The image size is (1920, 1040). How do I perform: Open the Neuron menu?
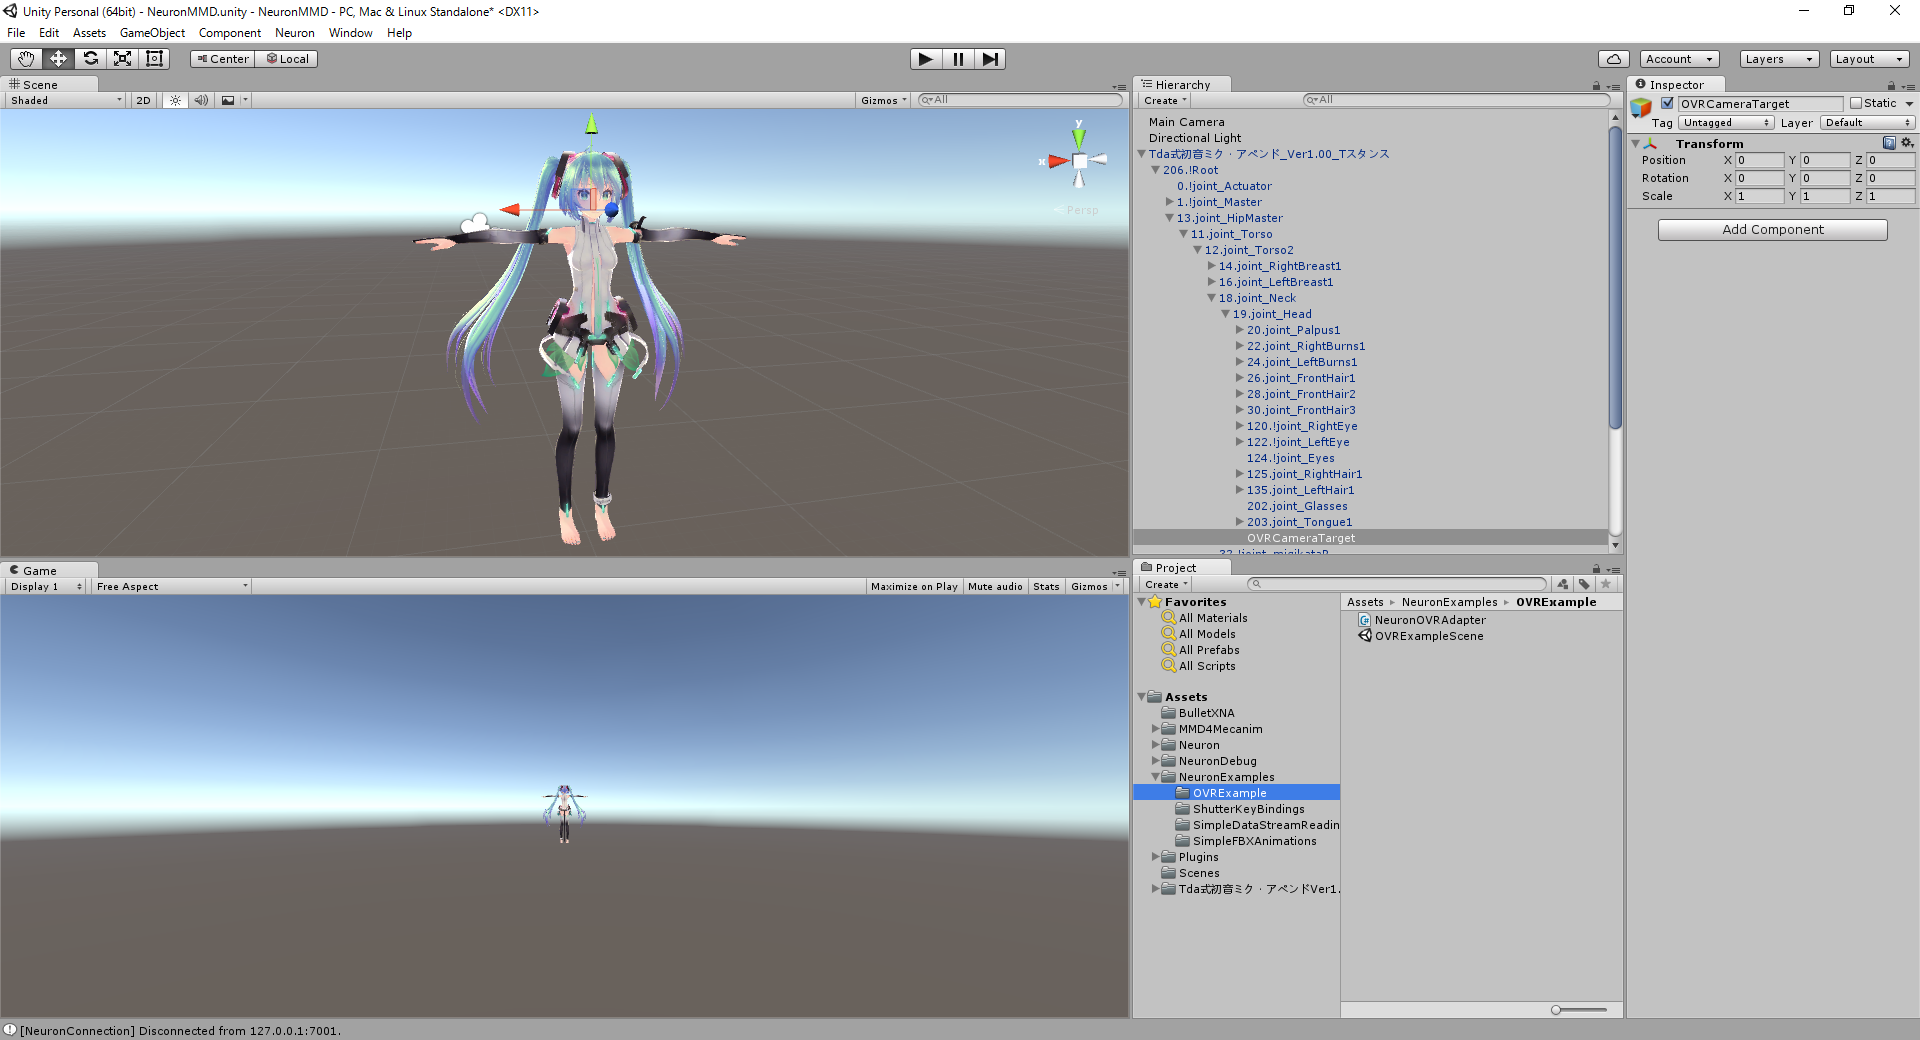(x=294, y=32)
